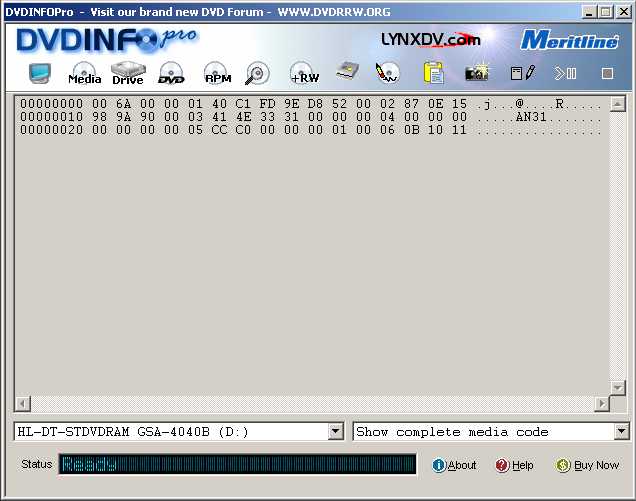Image resolution: width=636 pixels, height=501 pixels.
Task: Click the hex row starting 00000000
Action: 310,104
